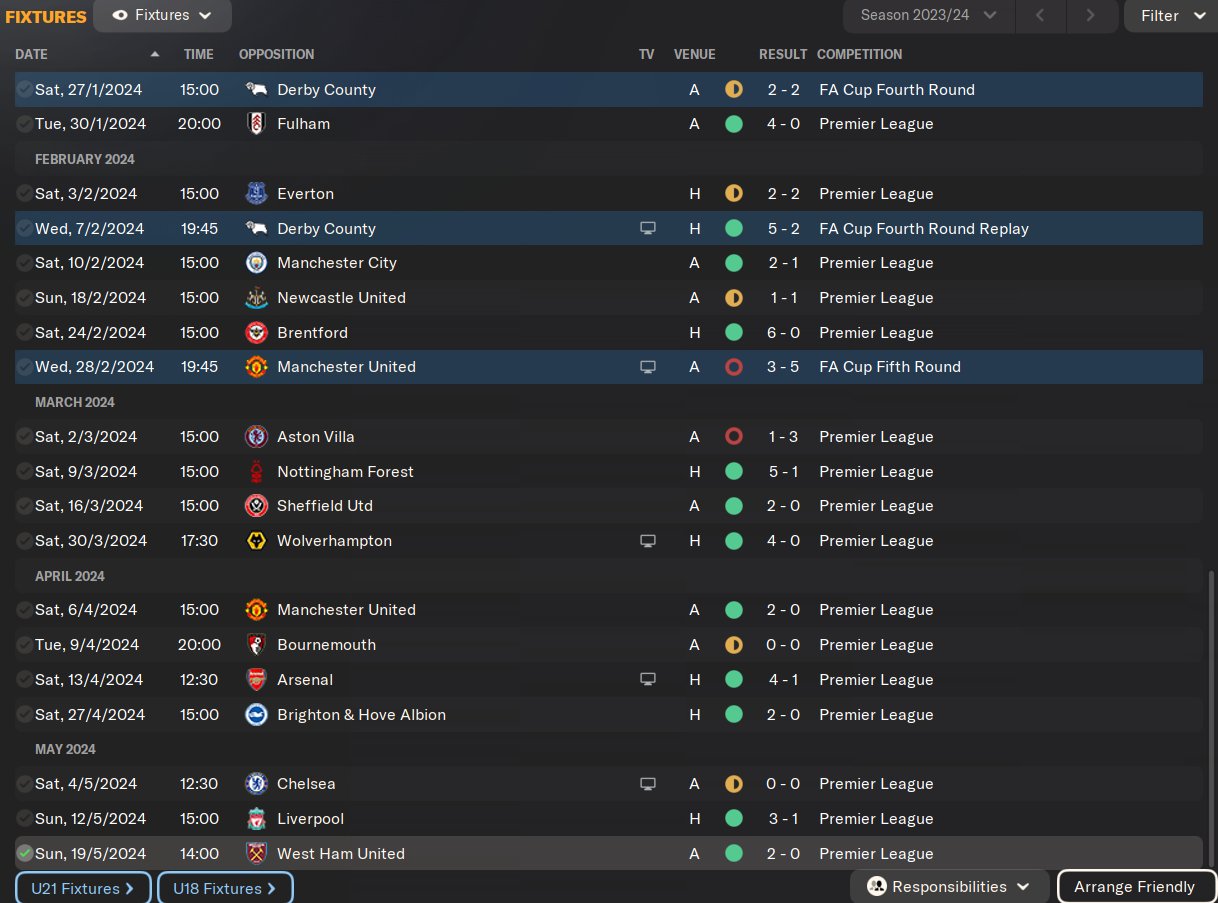Image resolution: width=1218 pixels, height=903 pixels.
Task: Toggle the checkmark beside the Sat 27/1/2024 fixture
Action: point(25,89)
